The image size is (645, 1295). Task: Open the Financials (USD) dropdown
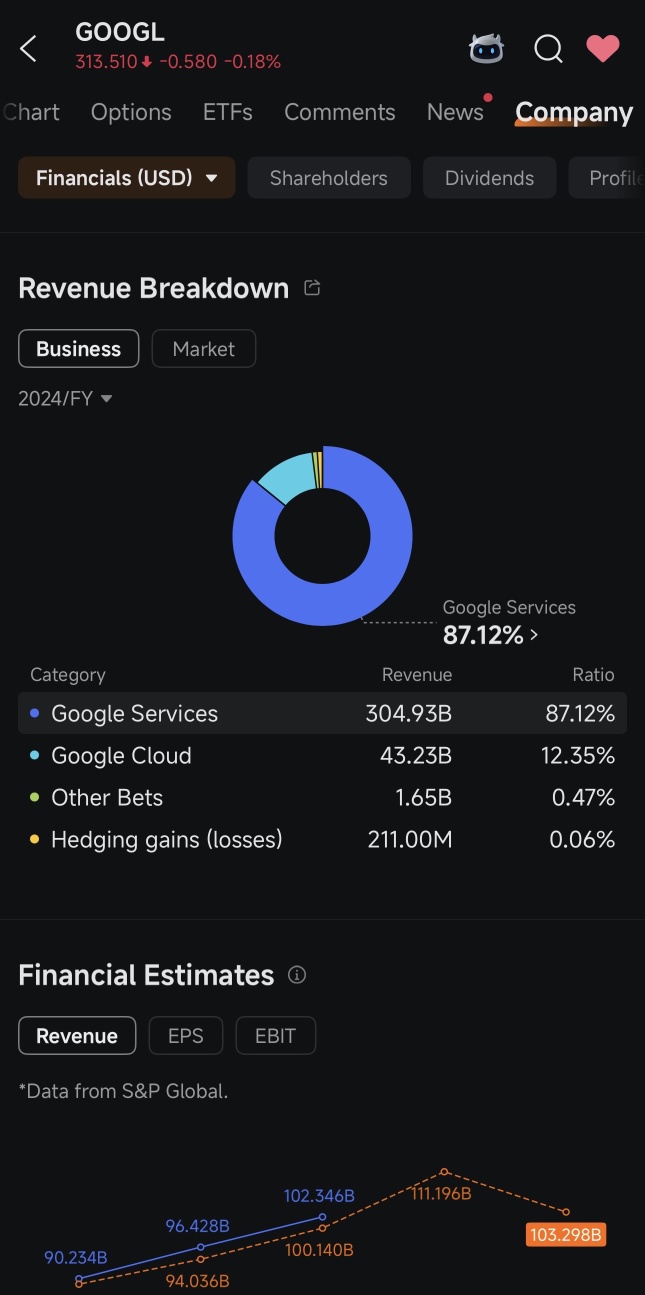(x=127, y=178)
